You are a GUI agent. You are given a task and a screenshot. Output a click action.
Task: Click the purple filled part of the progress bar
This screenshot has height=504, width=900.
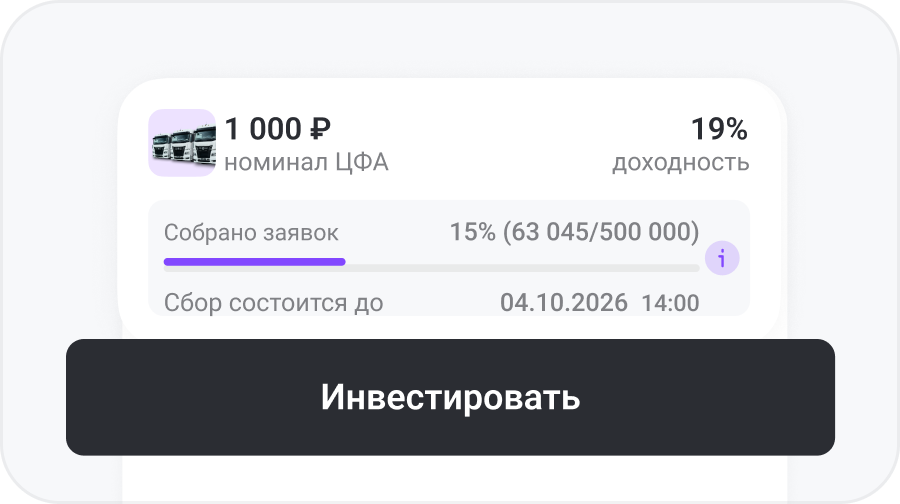pos(255,262)
